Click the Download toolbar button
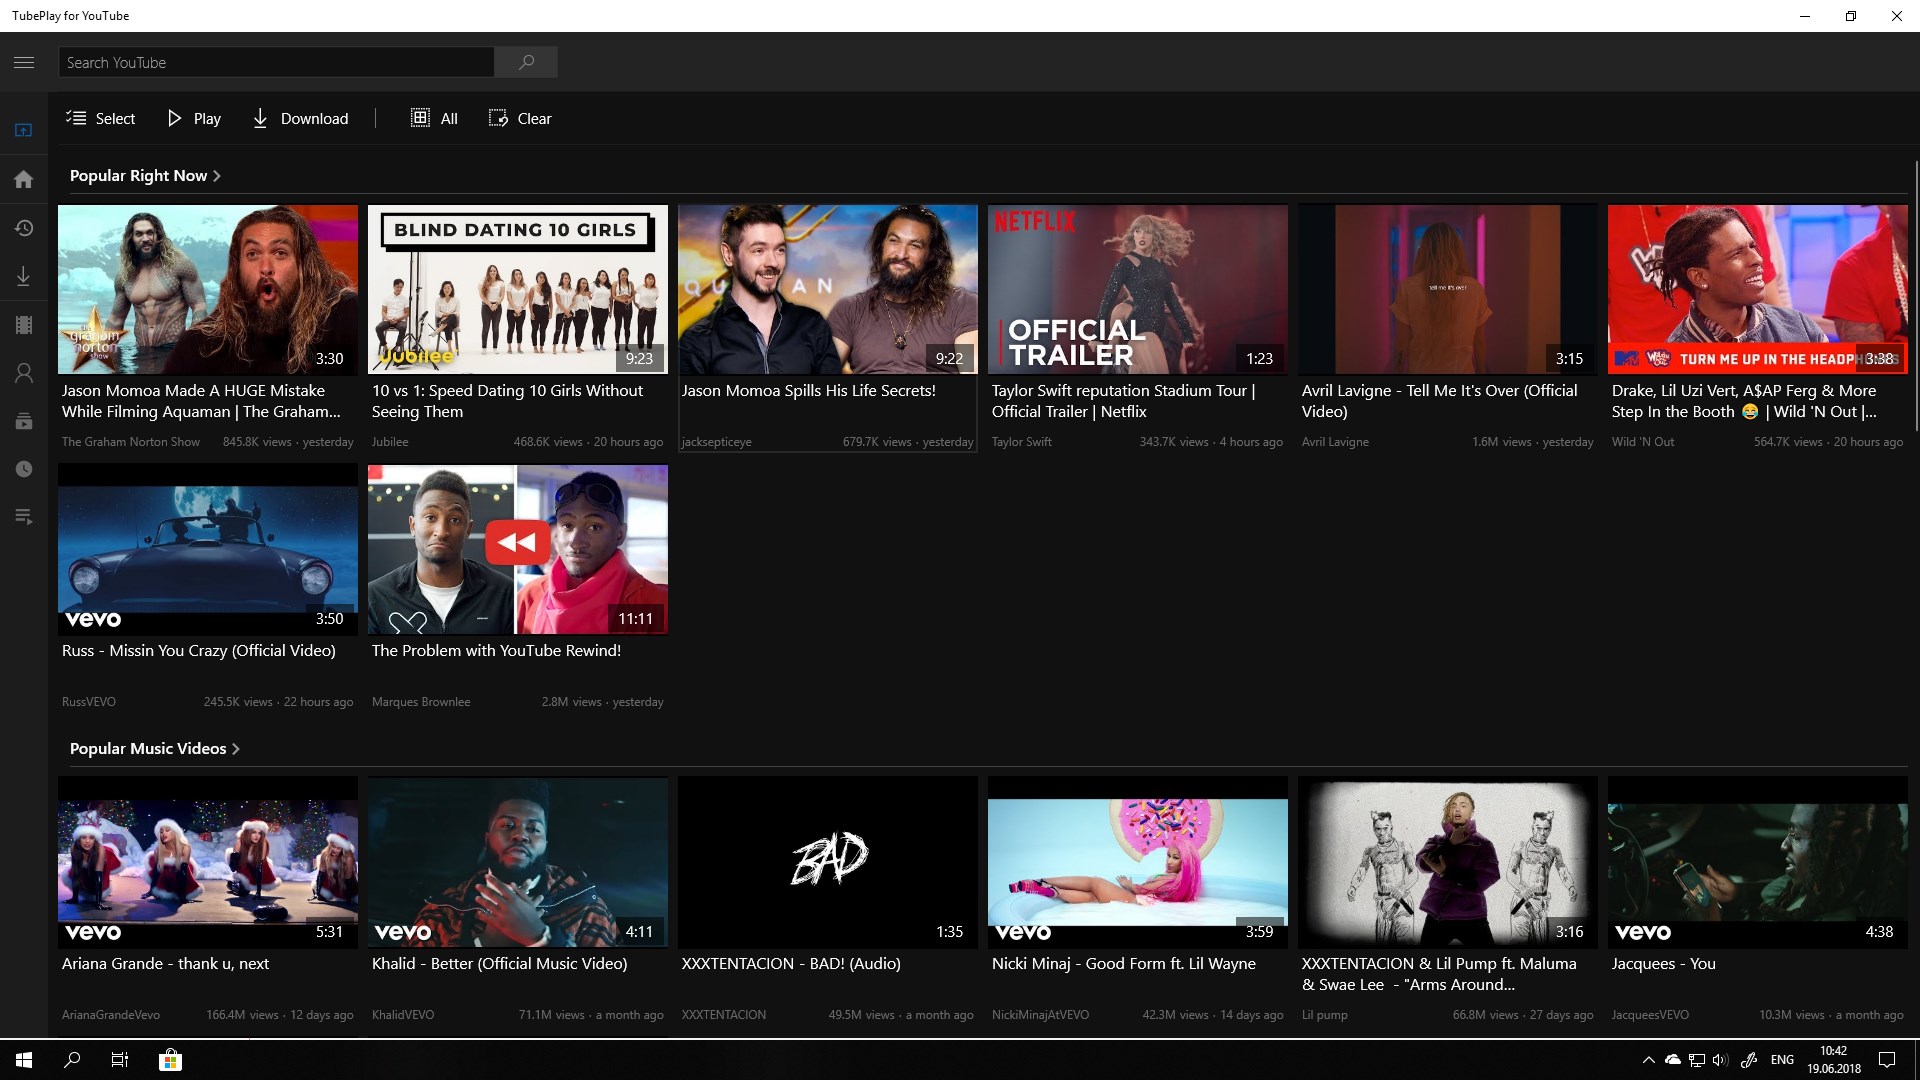 click(300, 118)
